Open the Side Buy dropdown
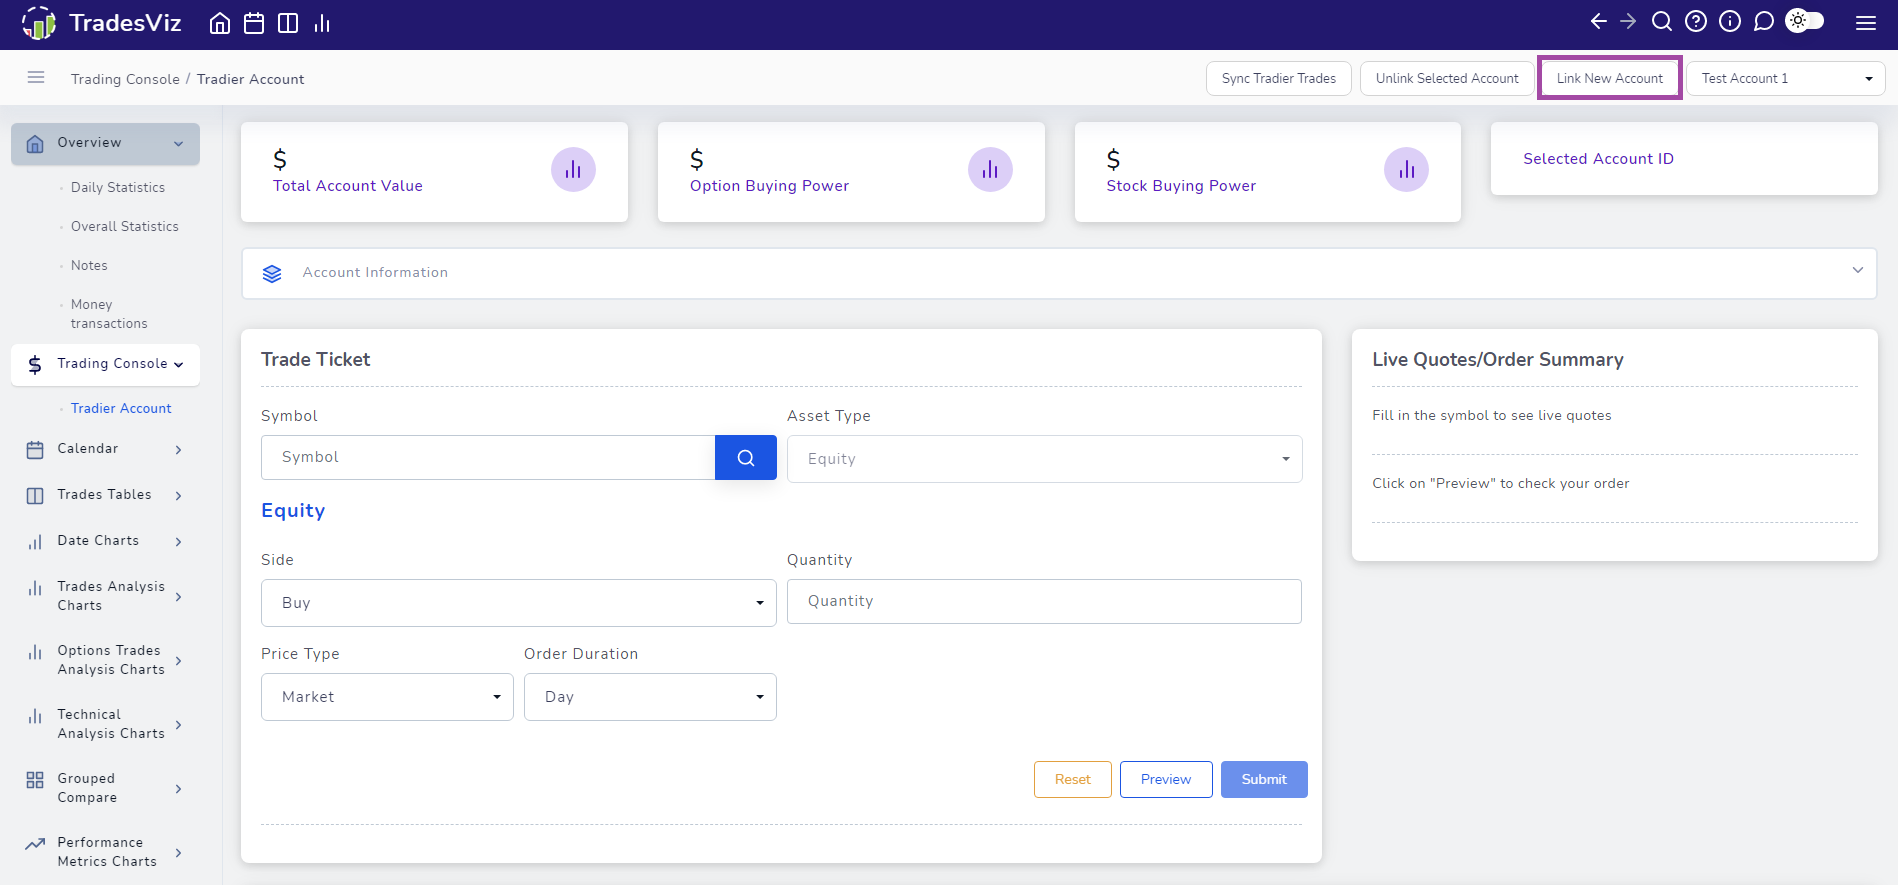This screenshot has width=1898, height=885. pyautogui.click(x=518, y=603)
